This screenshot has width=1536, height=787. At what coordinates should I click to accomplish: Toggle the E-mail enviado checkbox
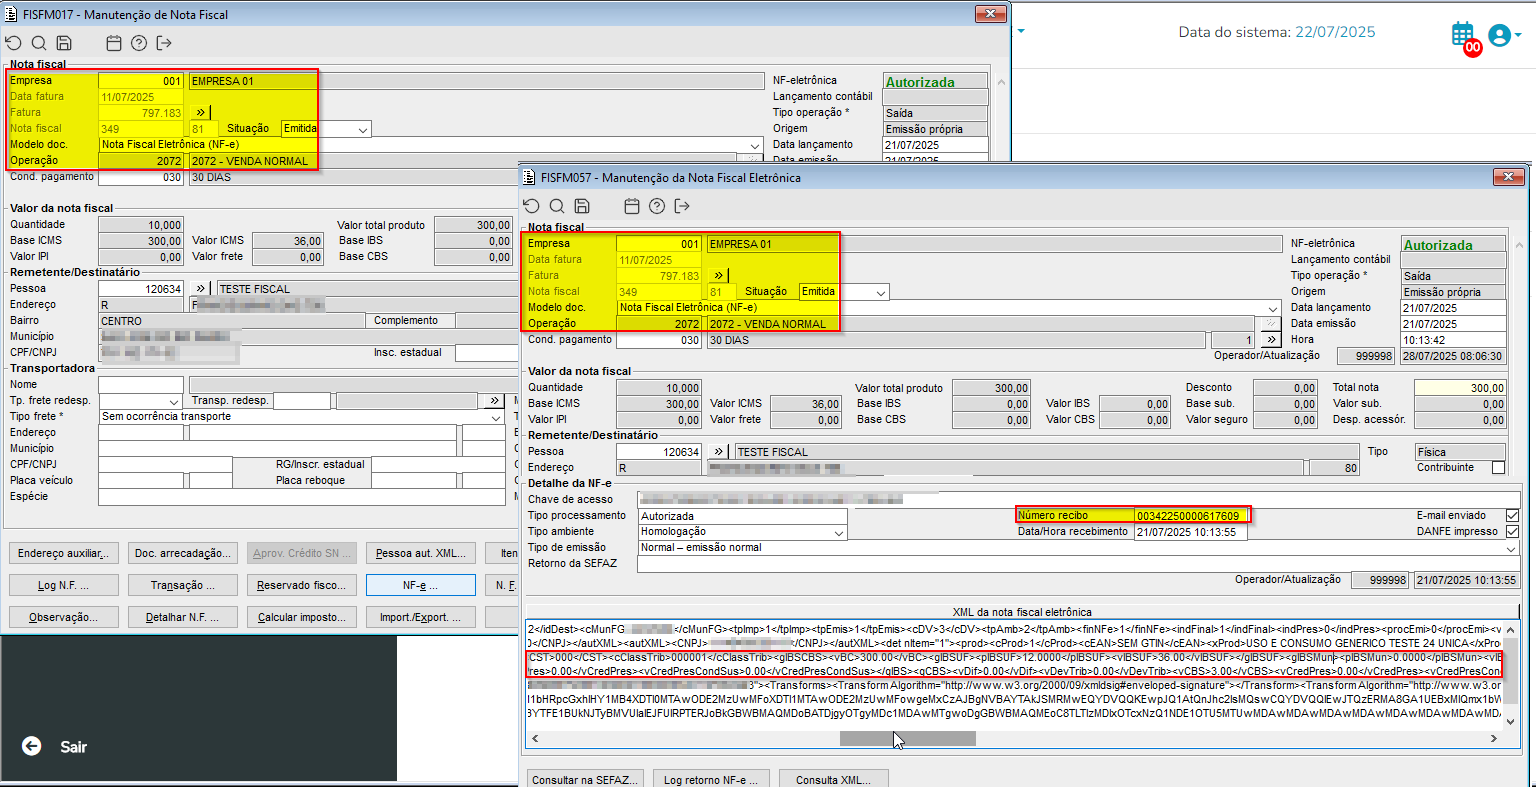click(1512, 516)
